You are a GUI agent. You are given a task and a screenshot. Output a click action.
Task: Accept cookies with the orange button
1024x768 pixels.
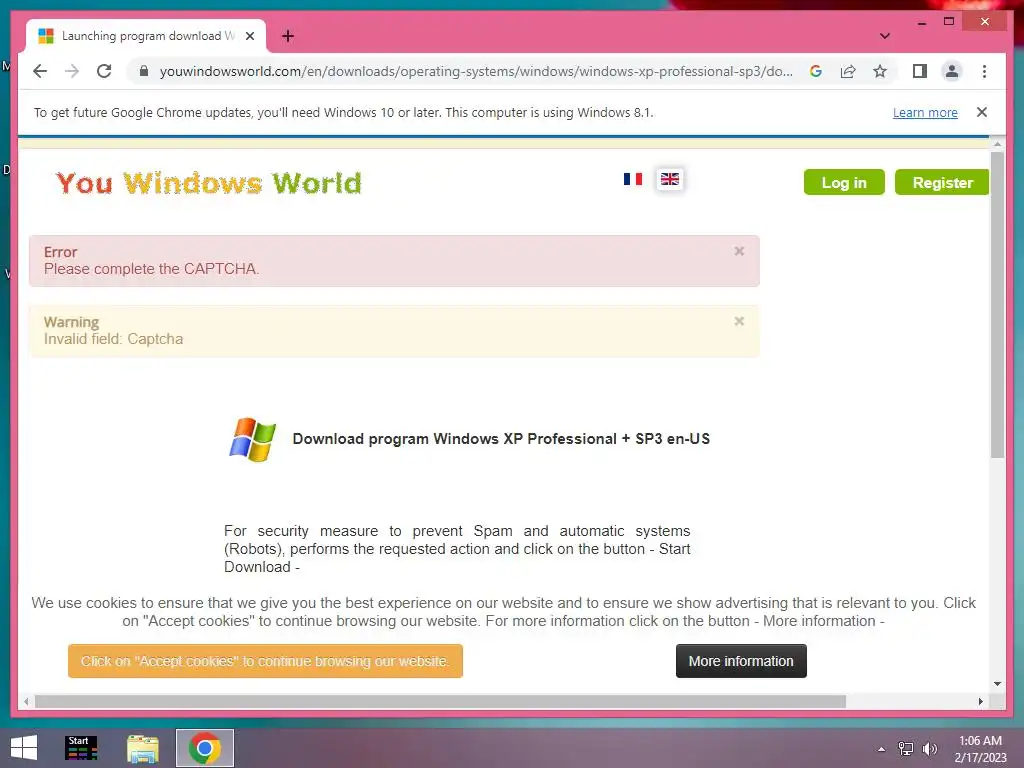click(265, 661)
